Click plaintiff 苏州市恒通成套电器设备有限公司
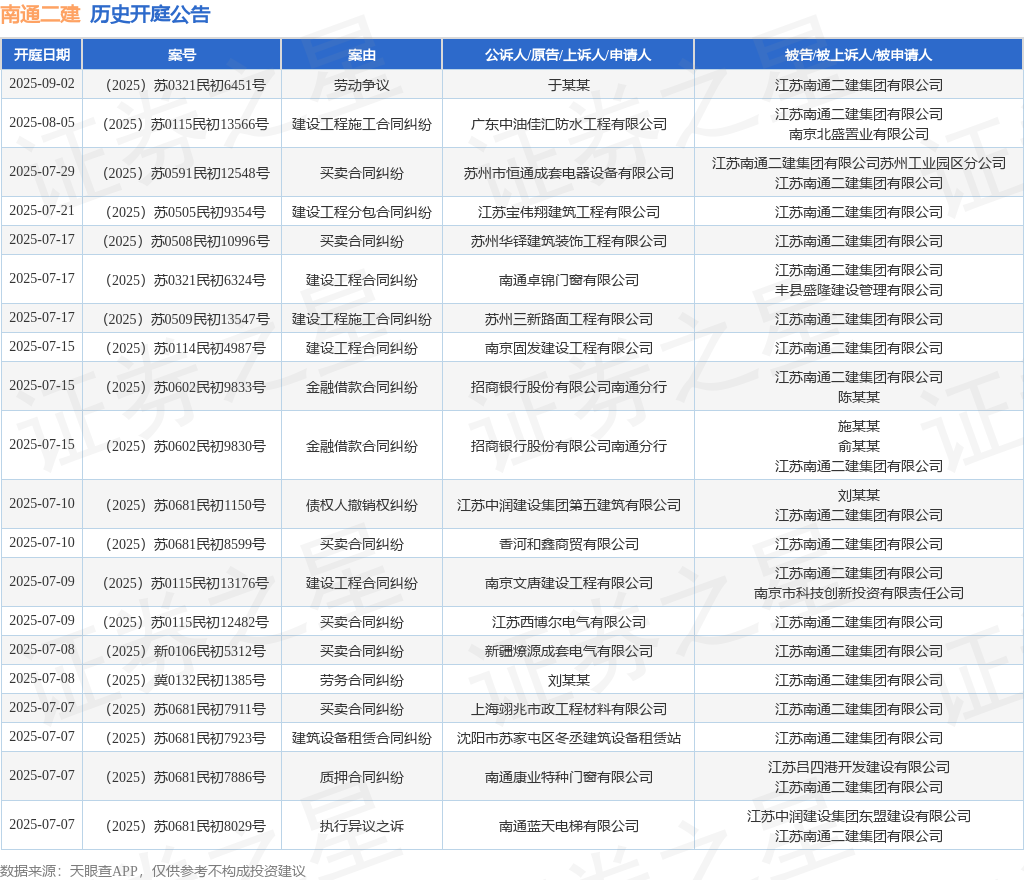This screenshot has height=880, width=1024. point(568,173)
